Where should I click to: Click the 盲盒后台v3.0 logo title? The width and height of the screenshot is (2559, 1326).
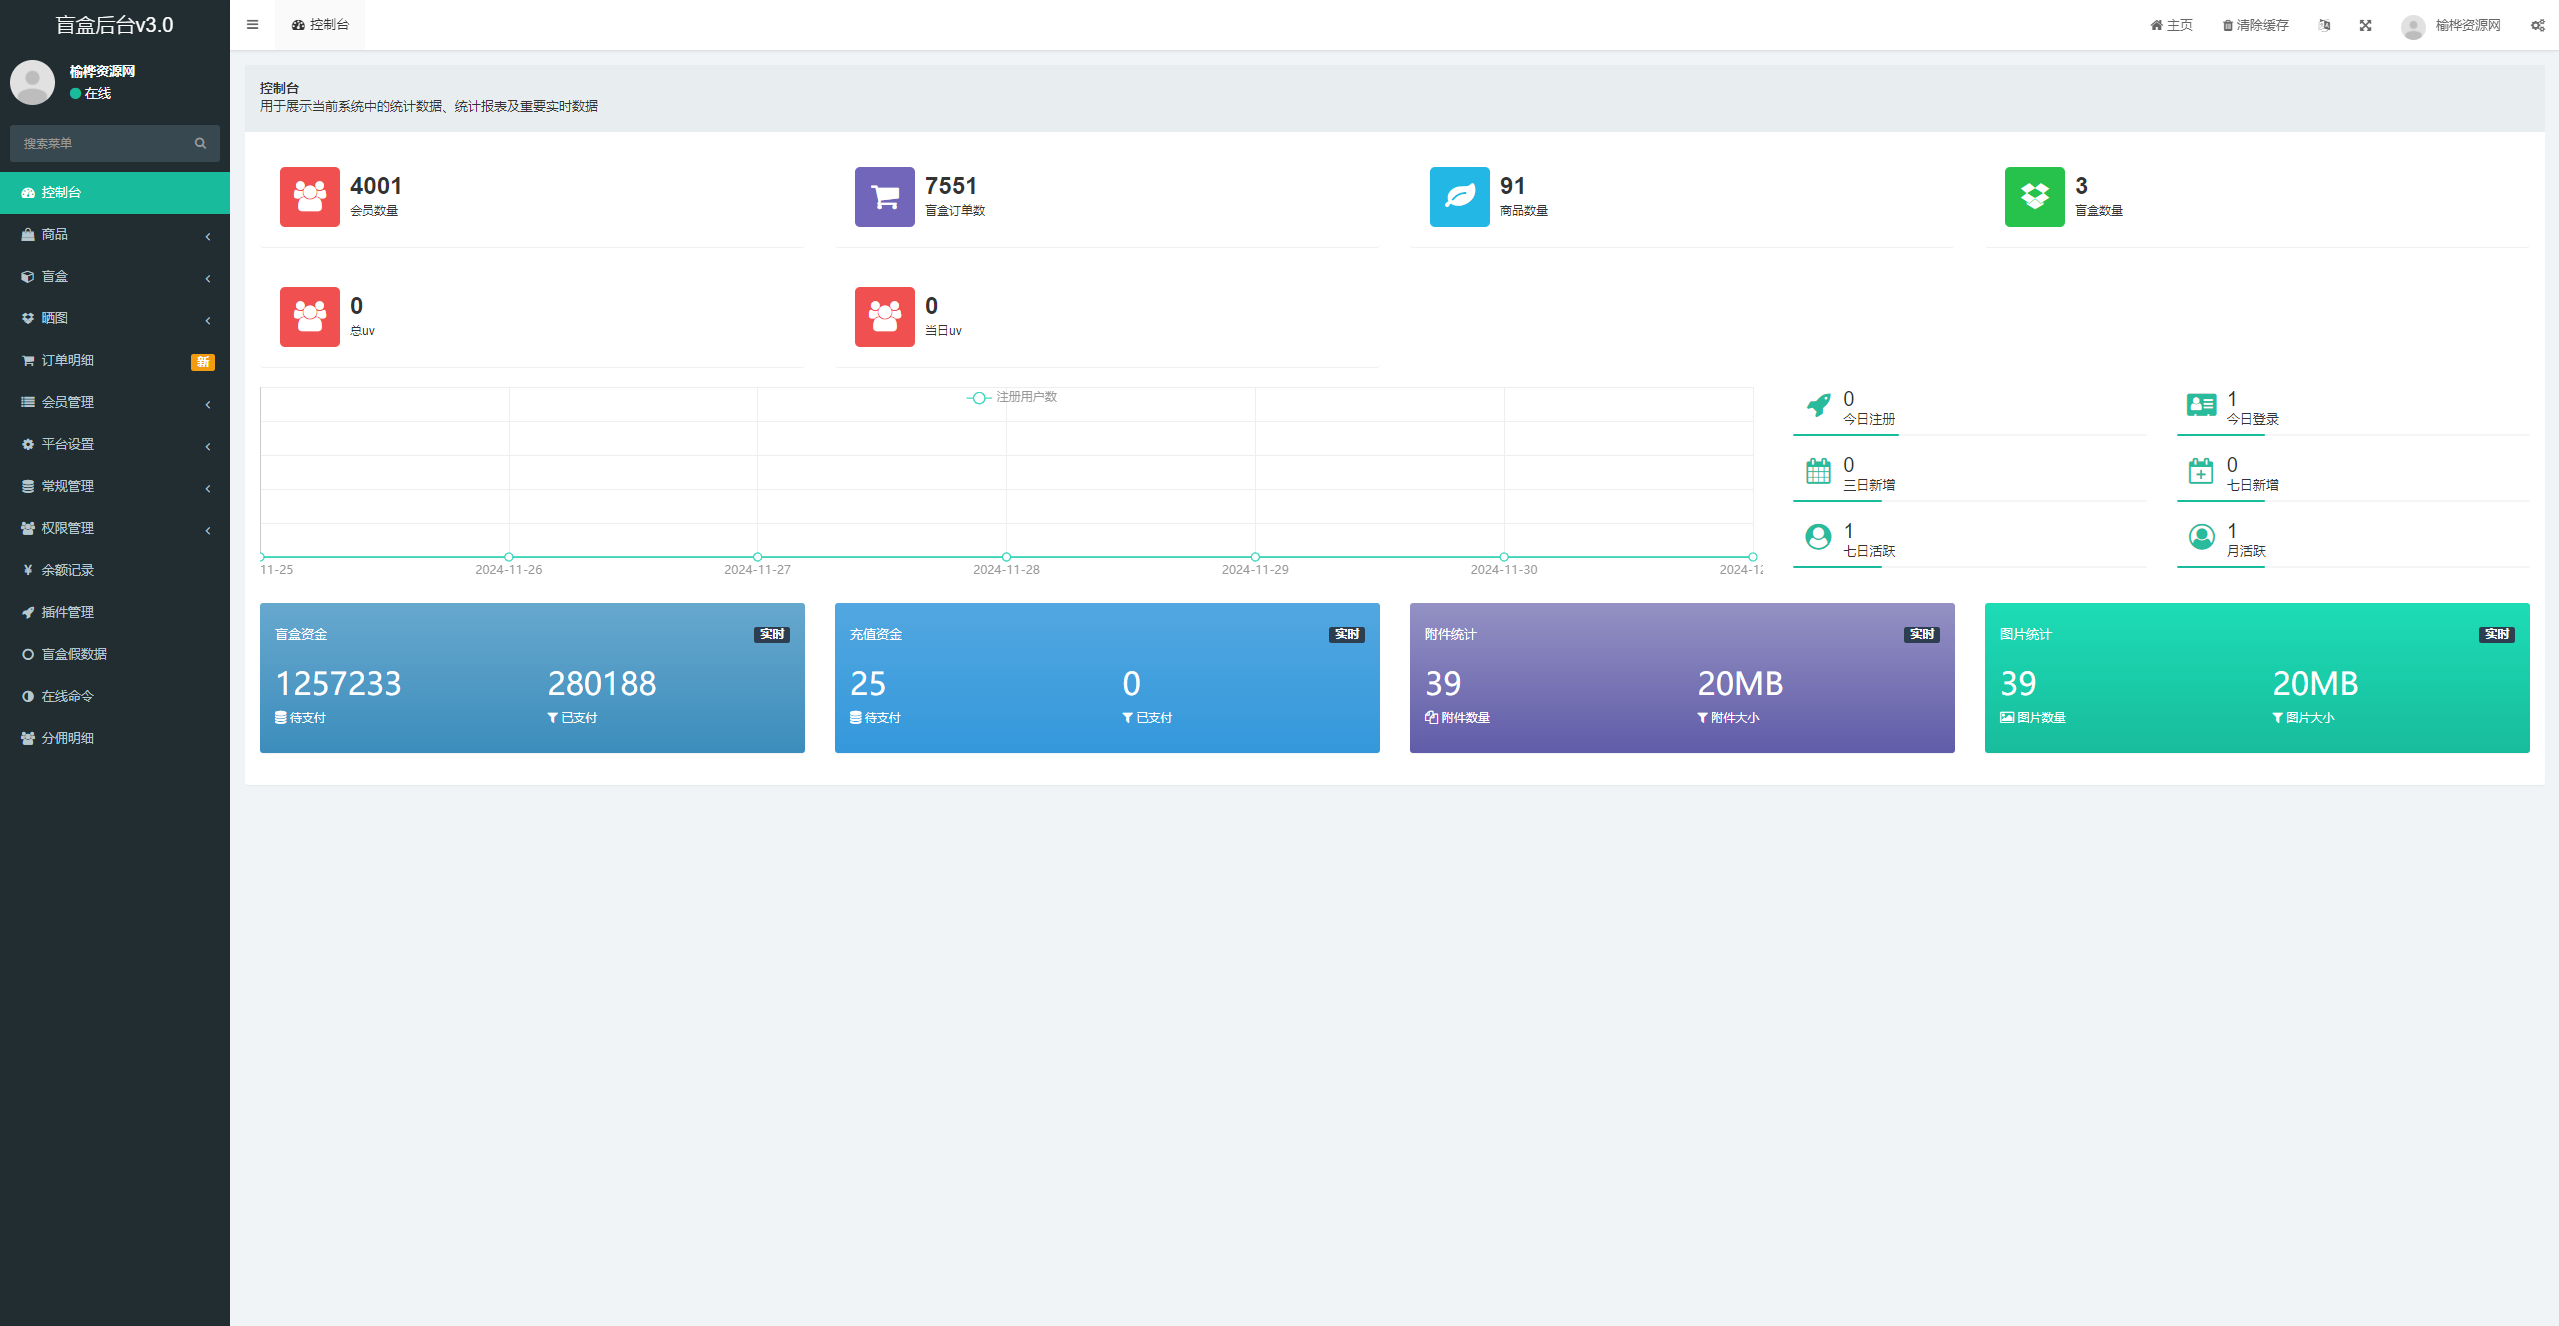[x=114, y=25]
